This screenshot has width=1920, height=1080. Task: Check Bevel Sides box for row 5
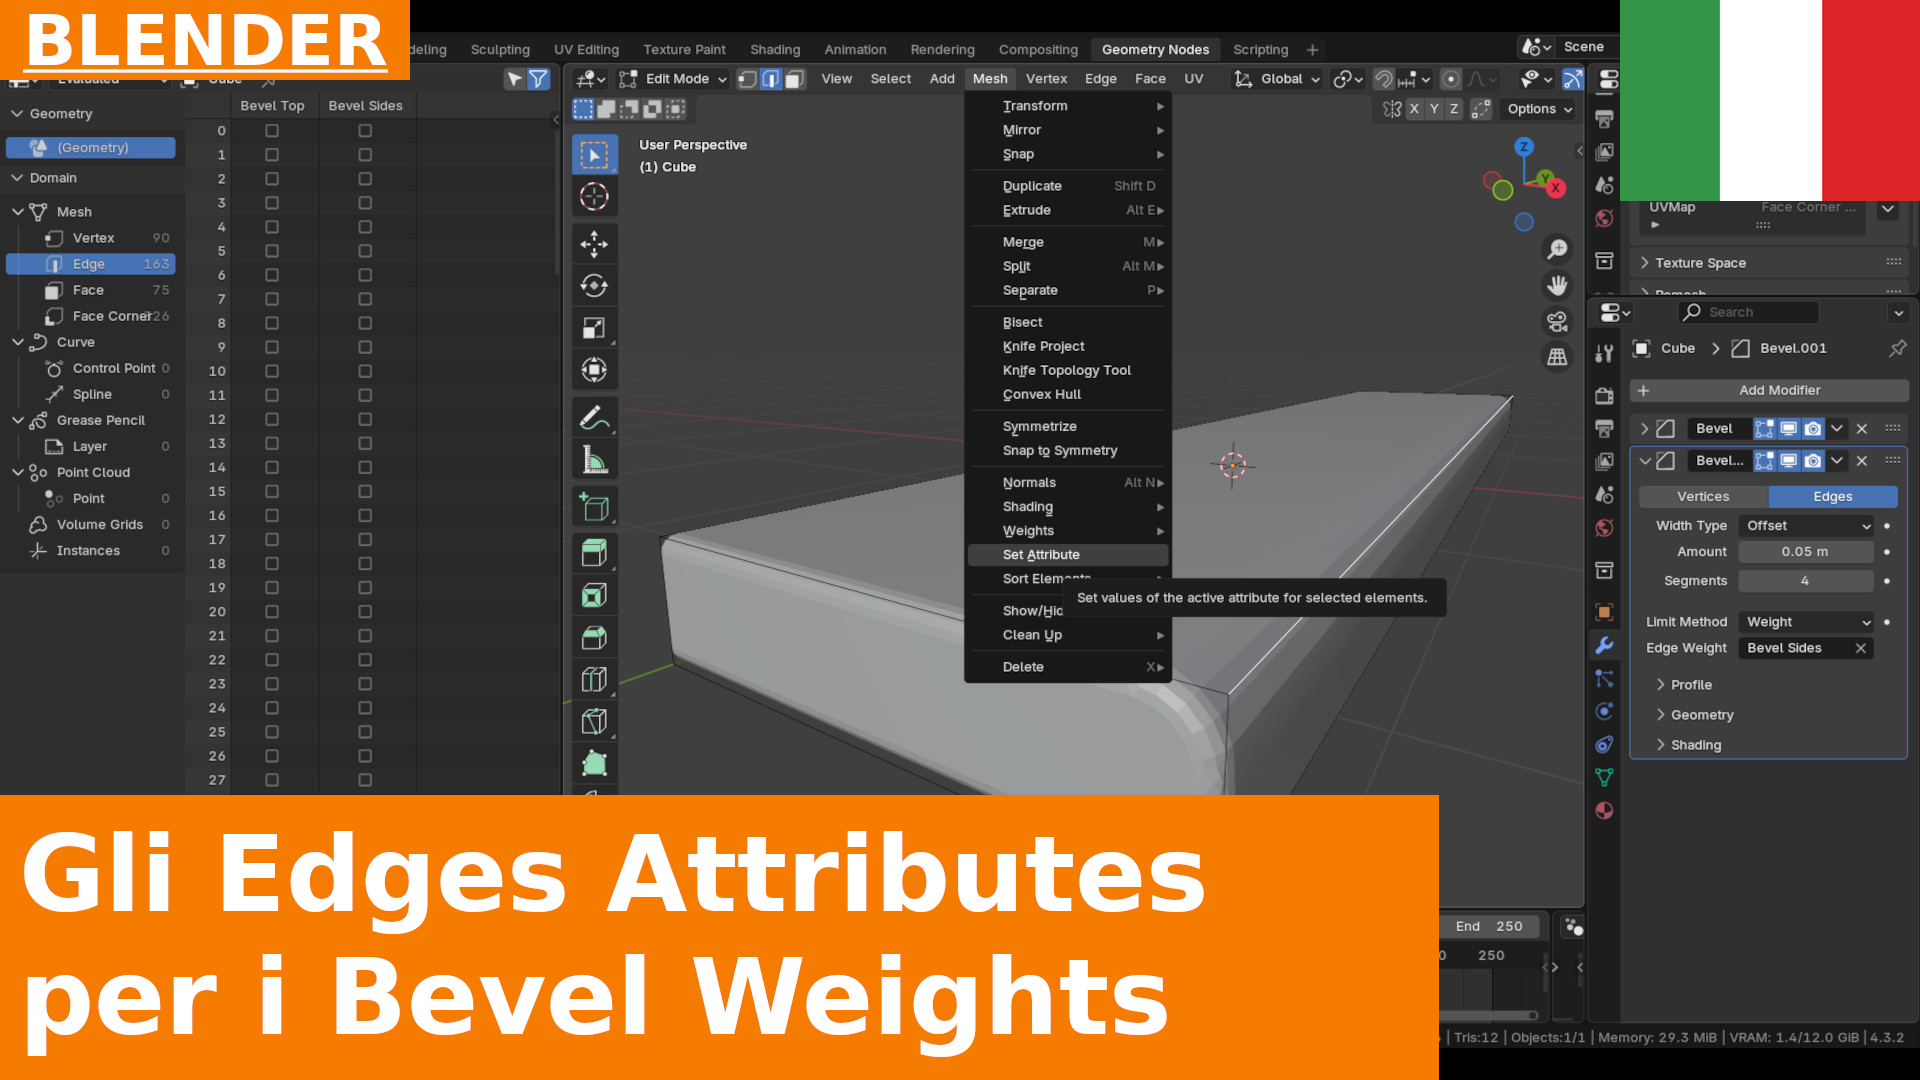[365, 251]
